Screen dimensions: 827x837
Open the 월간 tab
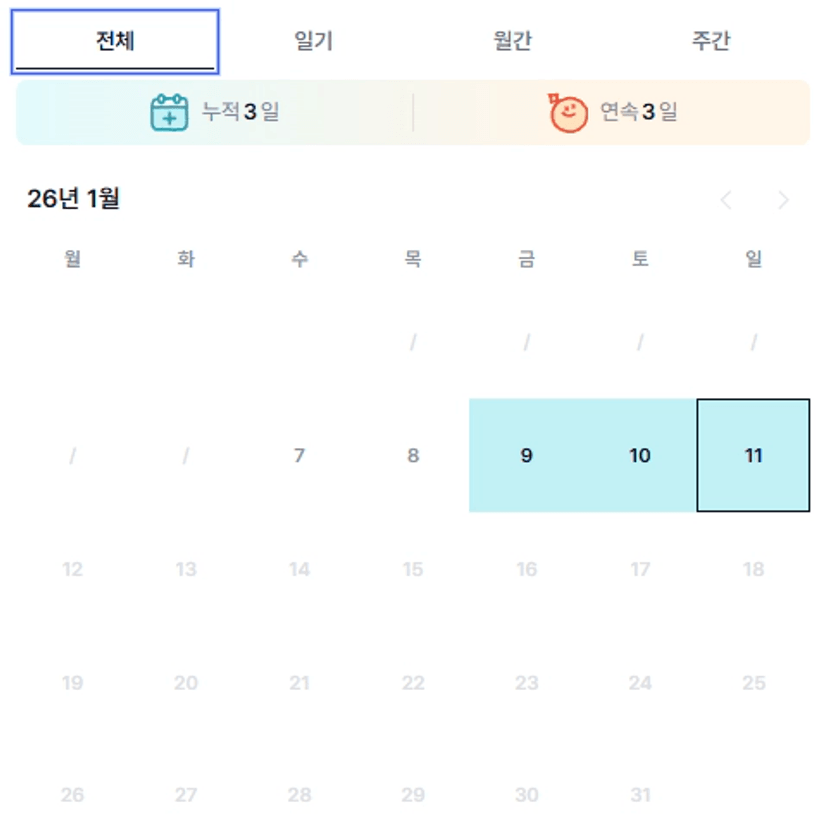(512, 42)
